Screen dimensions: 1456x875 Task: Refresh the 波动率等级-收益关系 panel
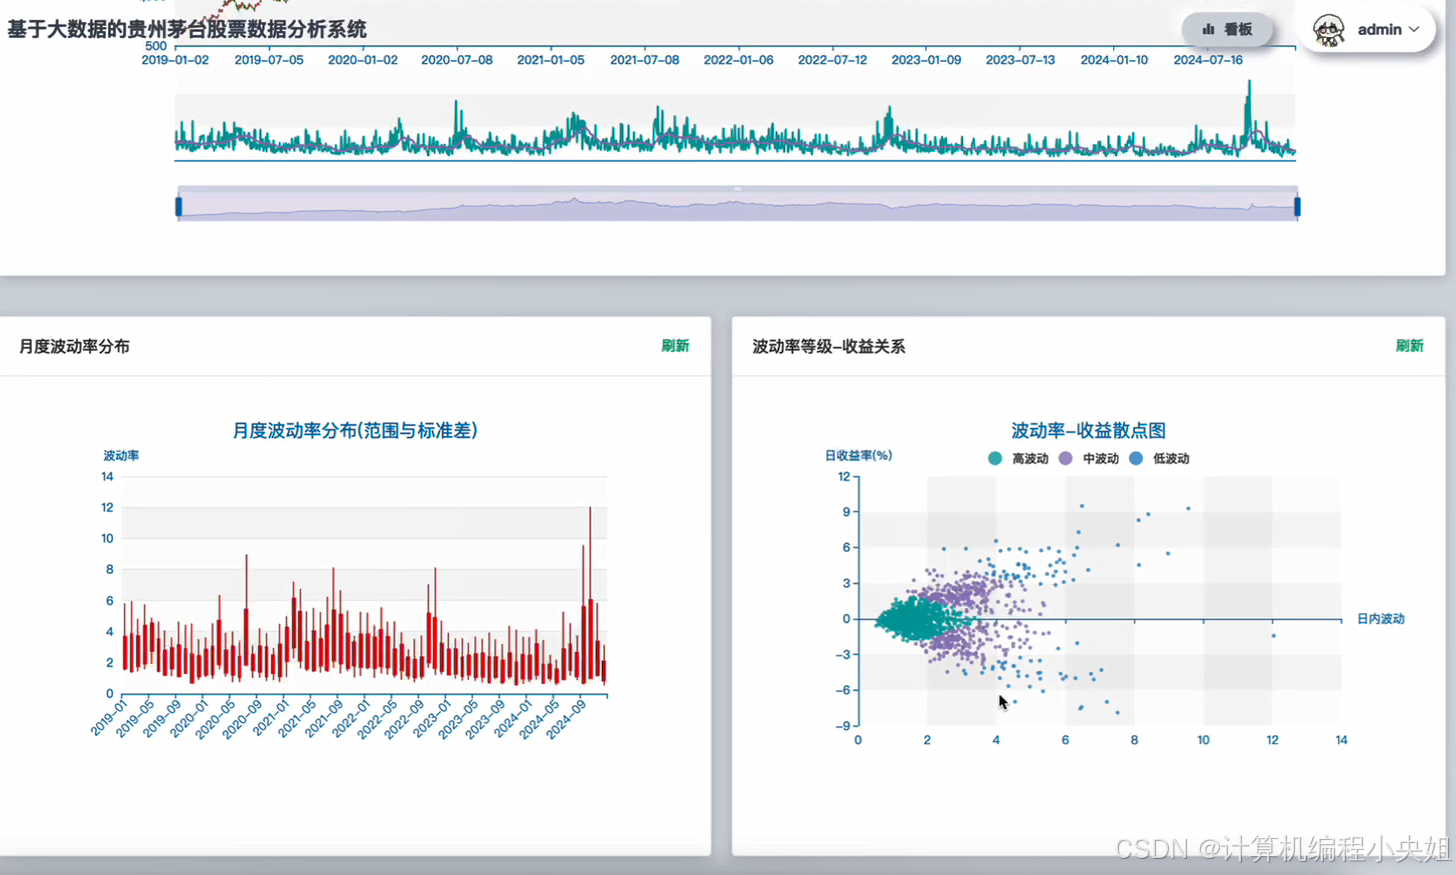tap(1409, 346)
